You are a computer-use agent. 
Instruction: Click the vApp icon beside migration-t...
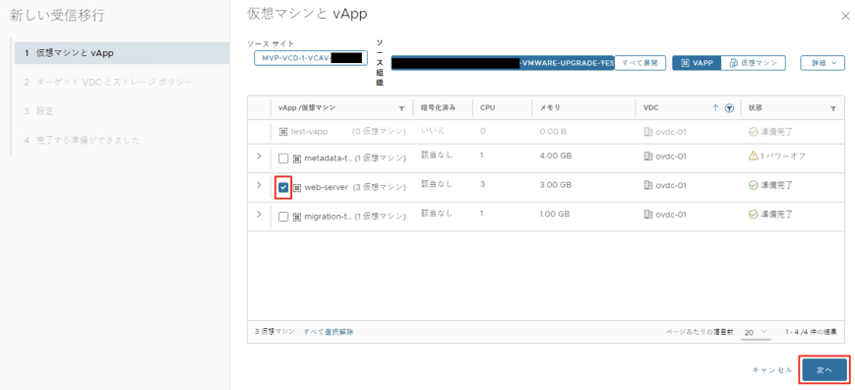pos(297,217)
